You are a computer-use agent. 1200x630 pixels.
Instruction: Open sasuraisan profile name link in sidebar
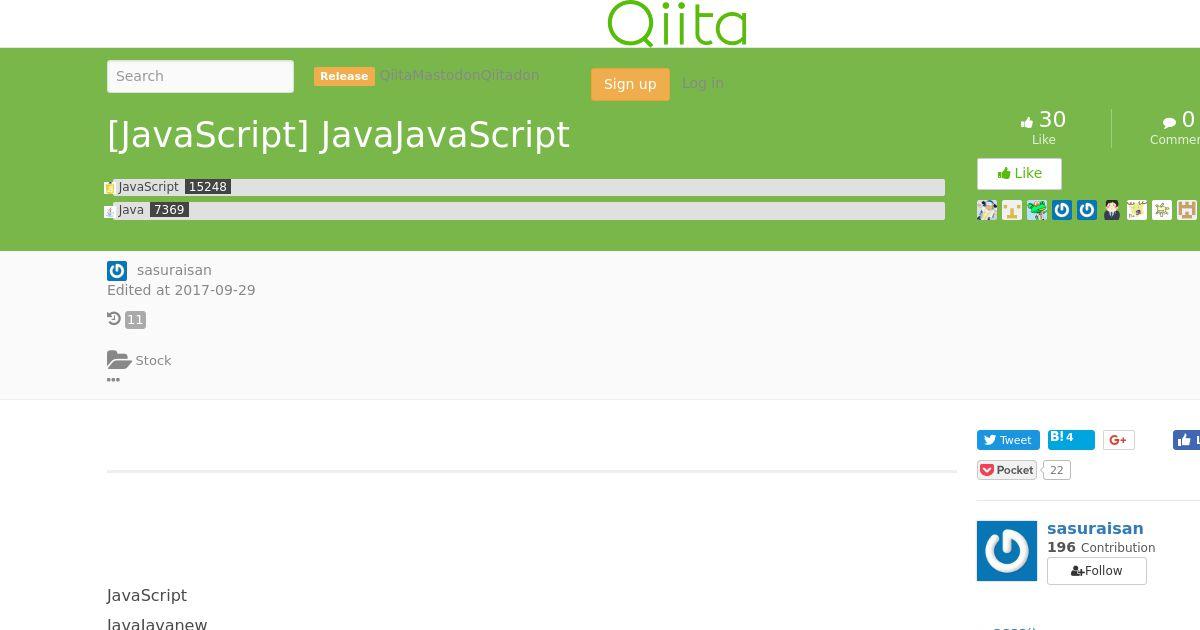tap(1095, 529)
